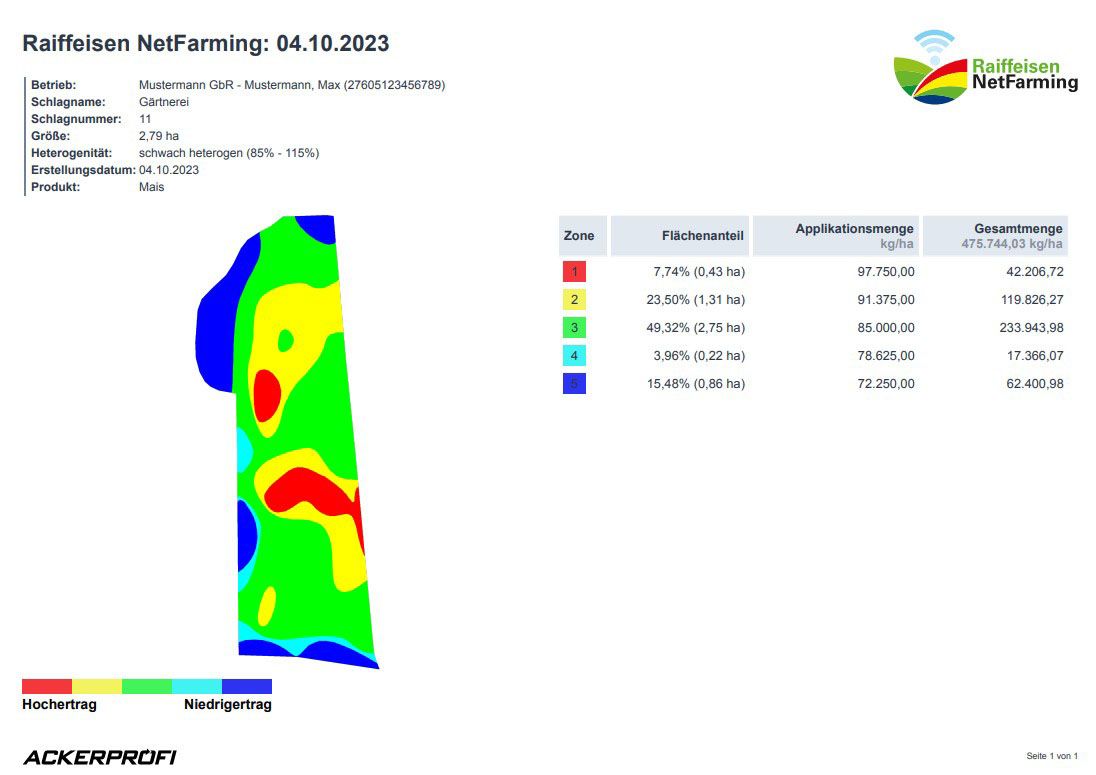Click the blue legend bar segment above Niedrigertrag
The image size is (1096, 775).
tap(247, 686)
